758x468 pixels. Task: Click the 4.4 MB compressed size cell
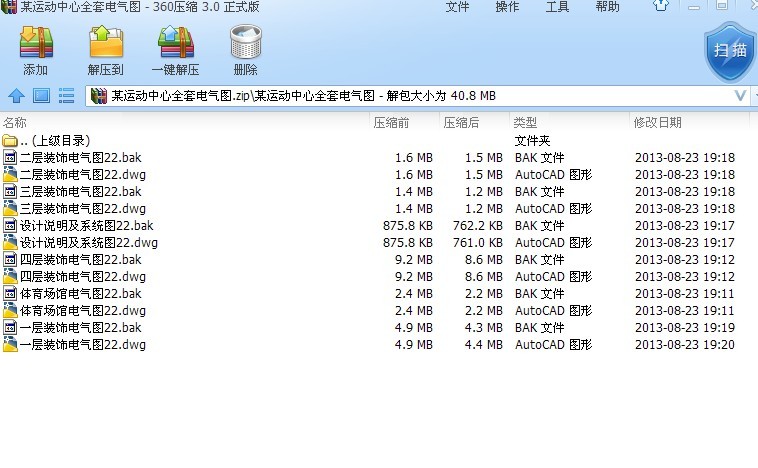coord(483,345)
